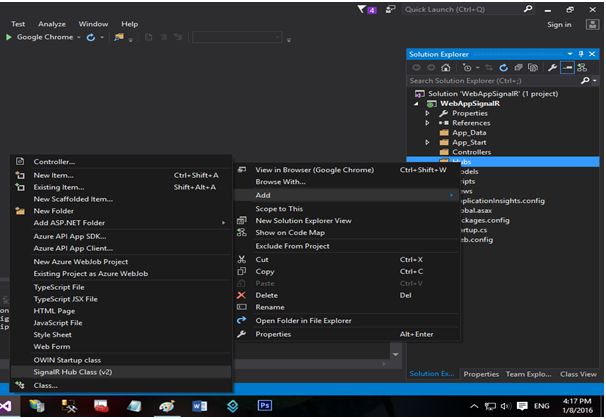Viewport: 606px width, 419px height.
Task: Expand the References node
Action: (427, 123)
